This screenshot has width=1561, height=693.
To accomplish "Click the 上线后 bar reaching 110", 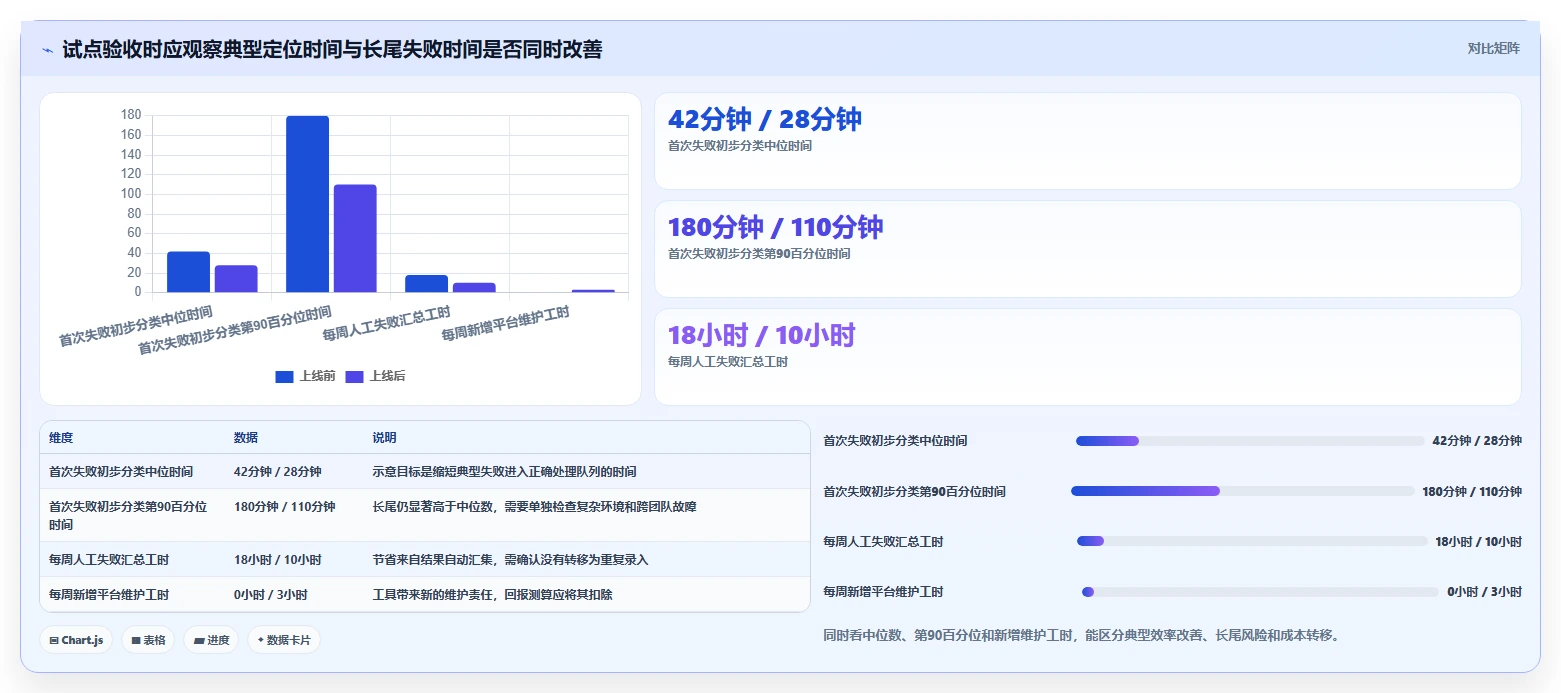I will [x=355, y=239].
